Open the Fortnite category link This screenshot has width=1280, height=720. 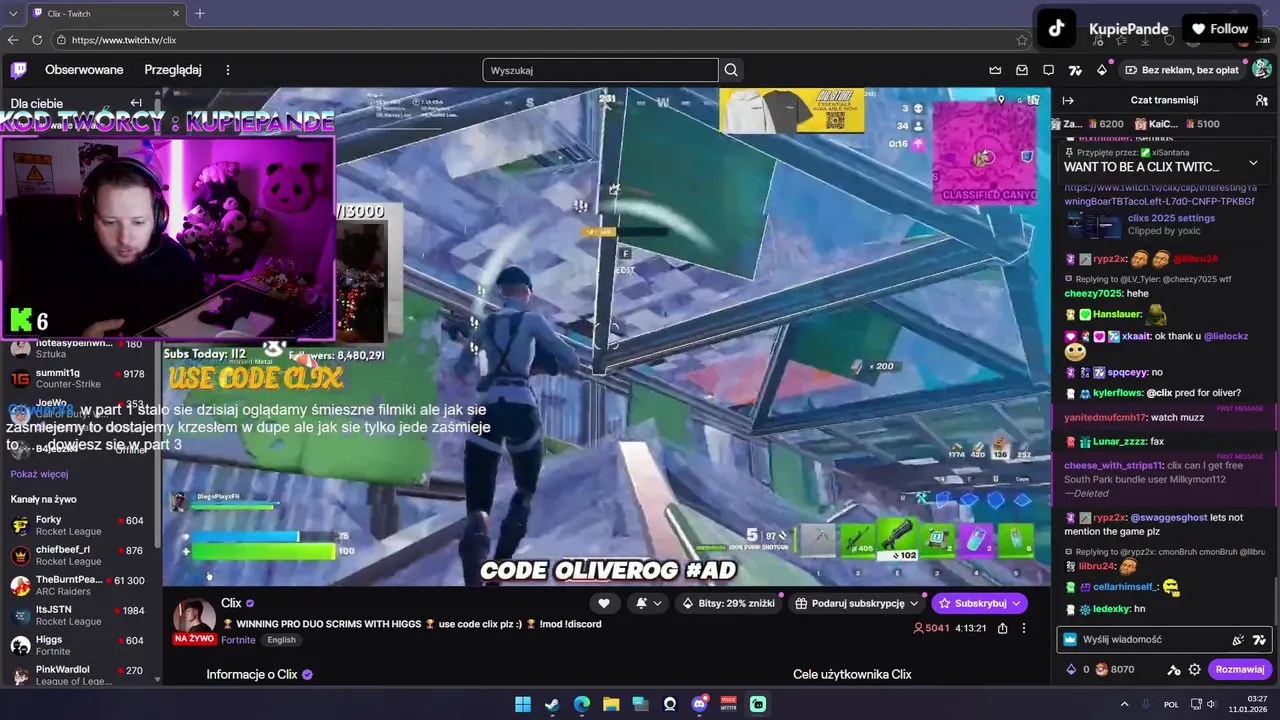click(238, 640)
